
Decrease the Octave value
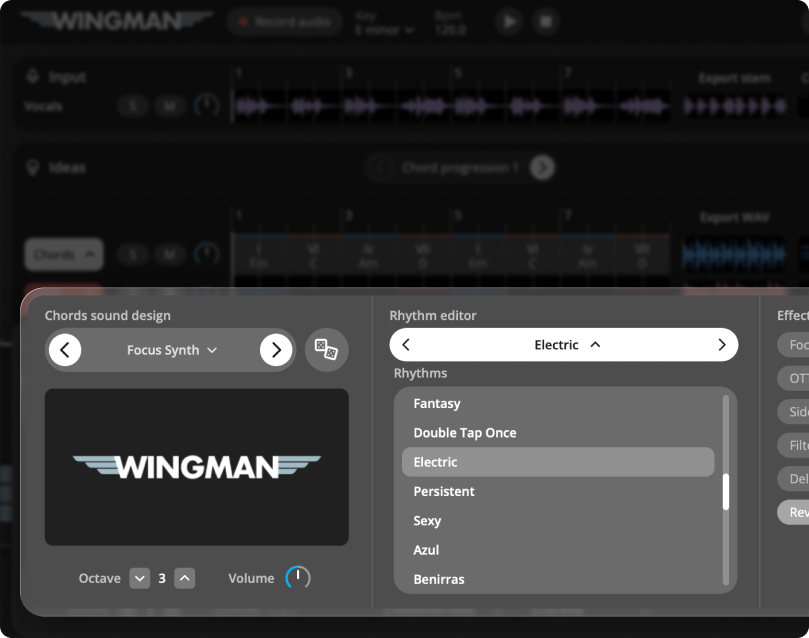click(139, 578)
